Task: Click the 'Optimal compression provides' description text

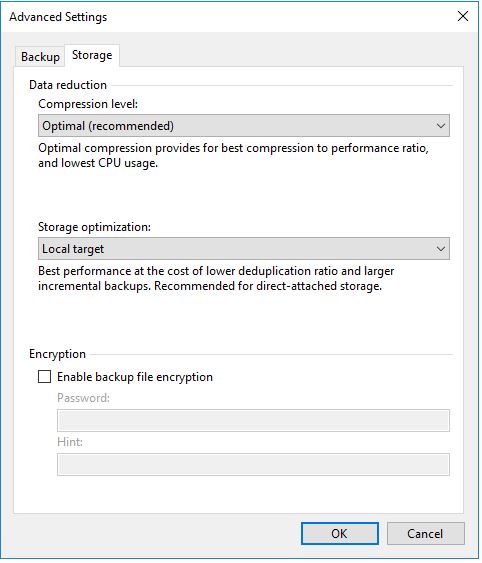Action: (233, 155)
